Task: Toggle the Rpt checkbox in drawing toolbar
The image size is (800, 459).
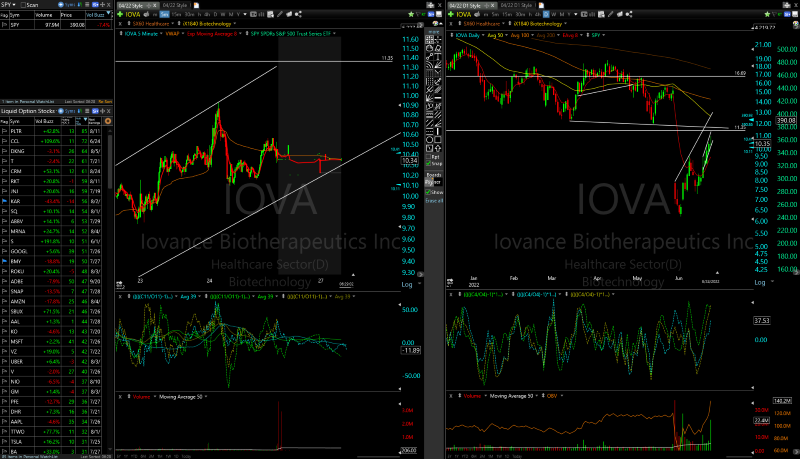Action: 429,157
